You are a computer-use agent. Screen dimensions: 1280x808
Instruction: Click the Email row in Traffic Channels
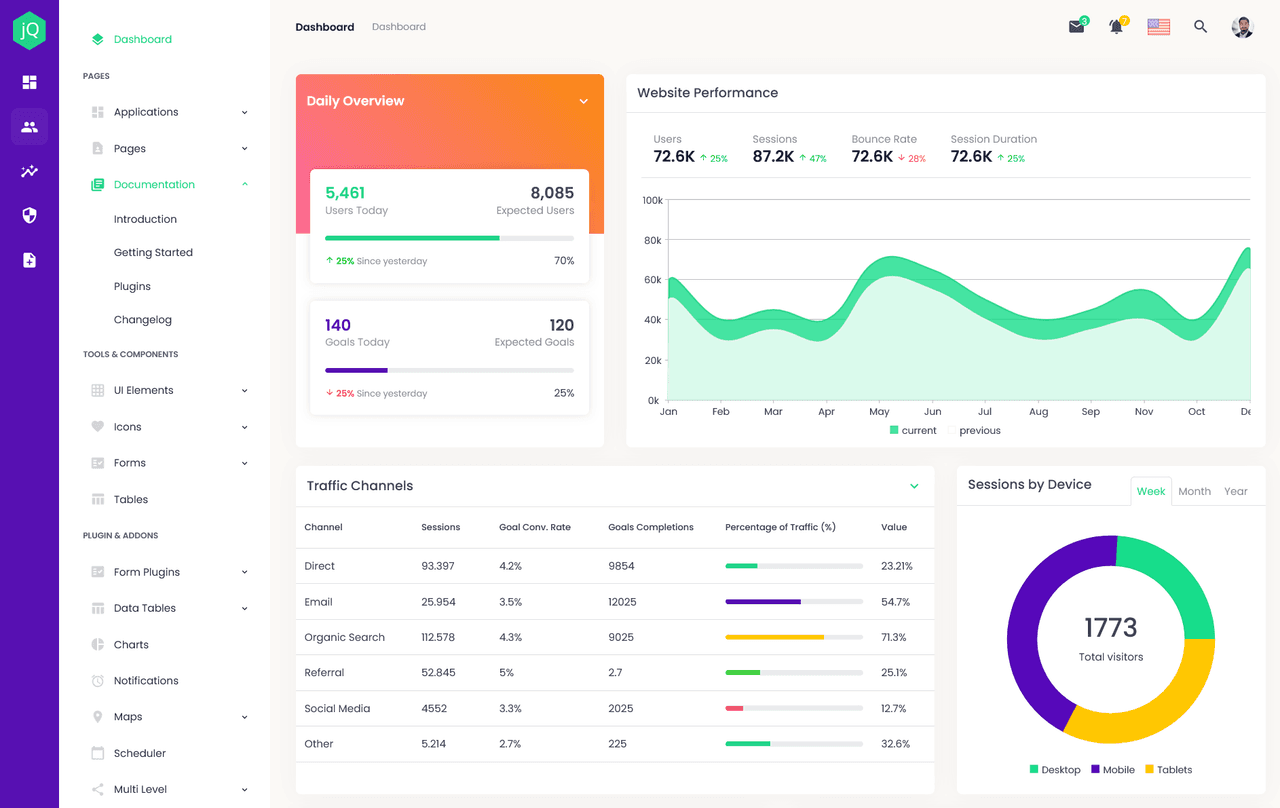coord(614,602)
